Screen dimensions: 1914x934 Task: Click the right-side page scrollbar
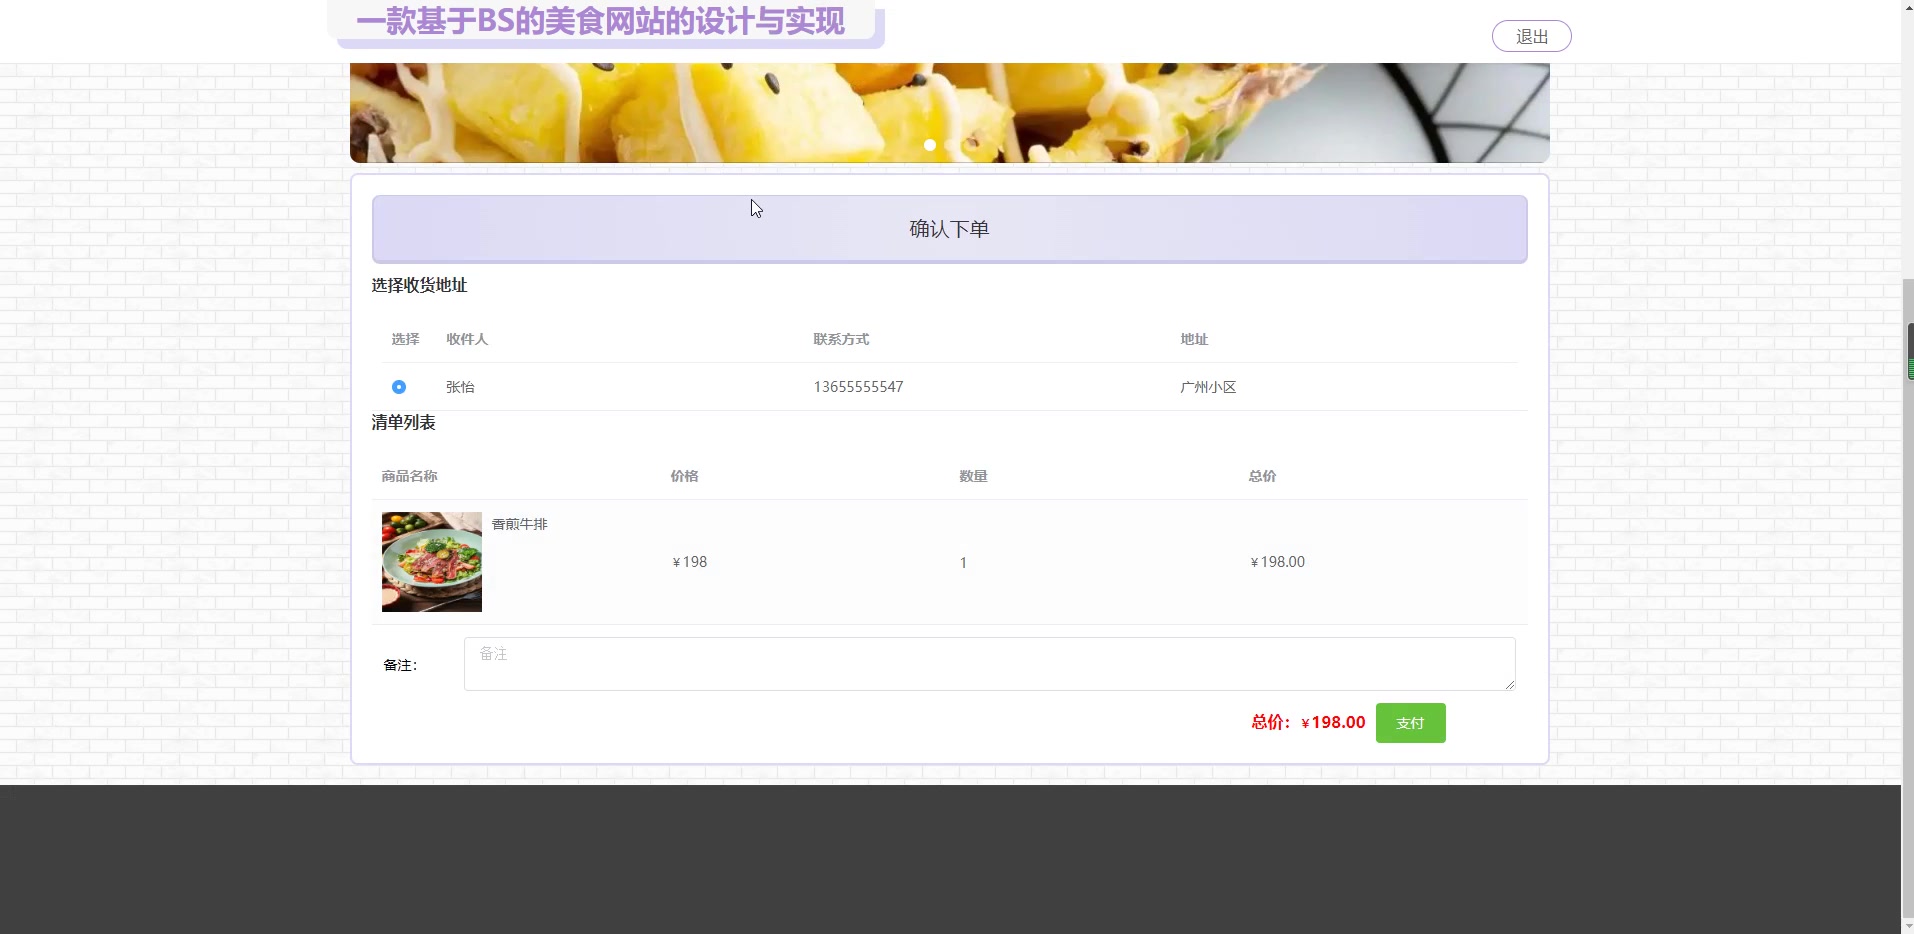[1906, 350]
